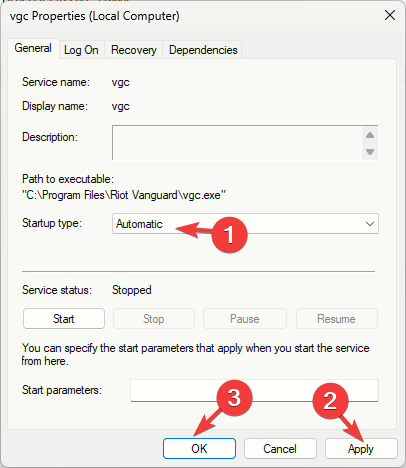This screenshot has width=406, height=468.
Task: Start the vgc service
Action: coord(64,319)
